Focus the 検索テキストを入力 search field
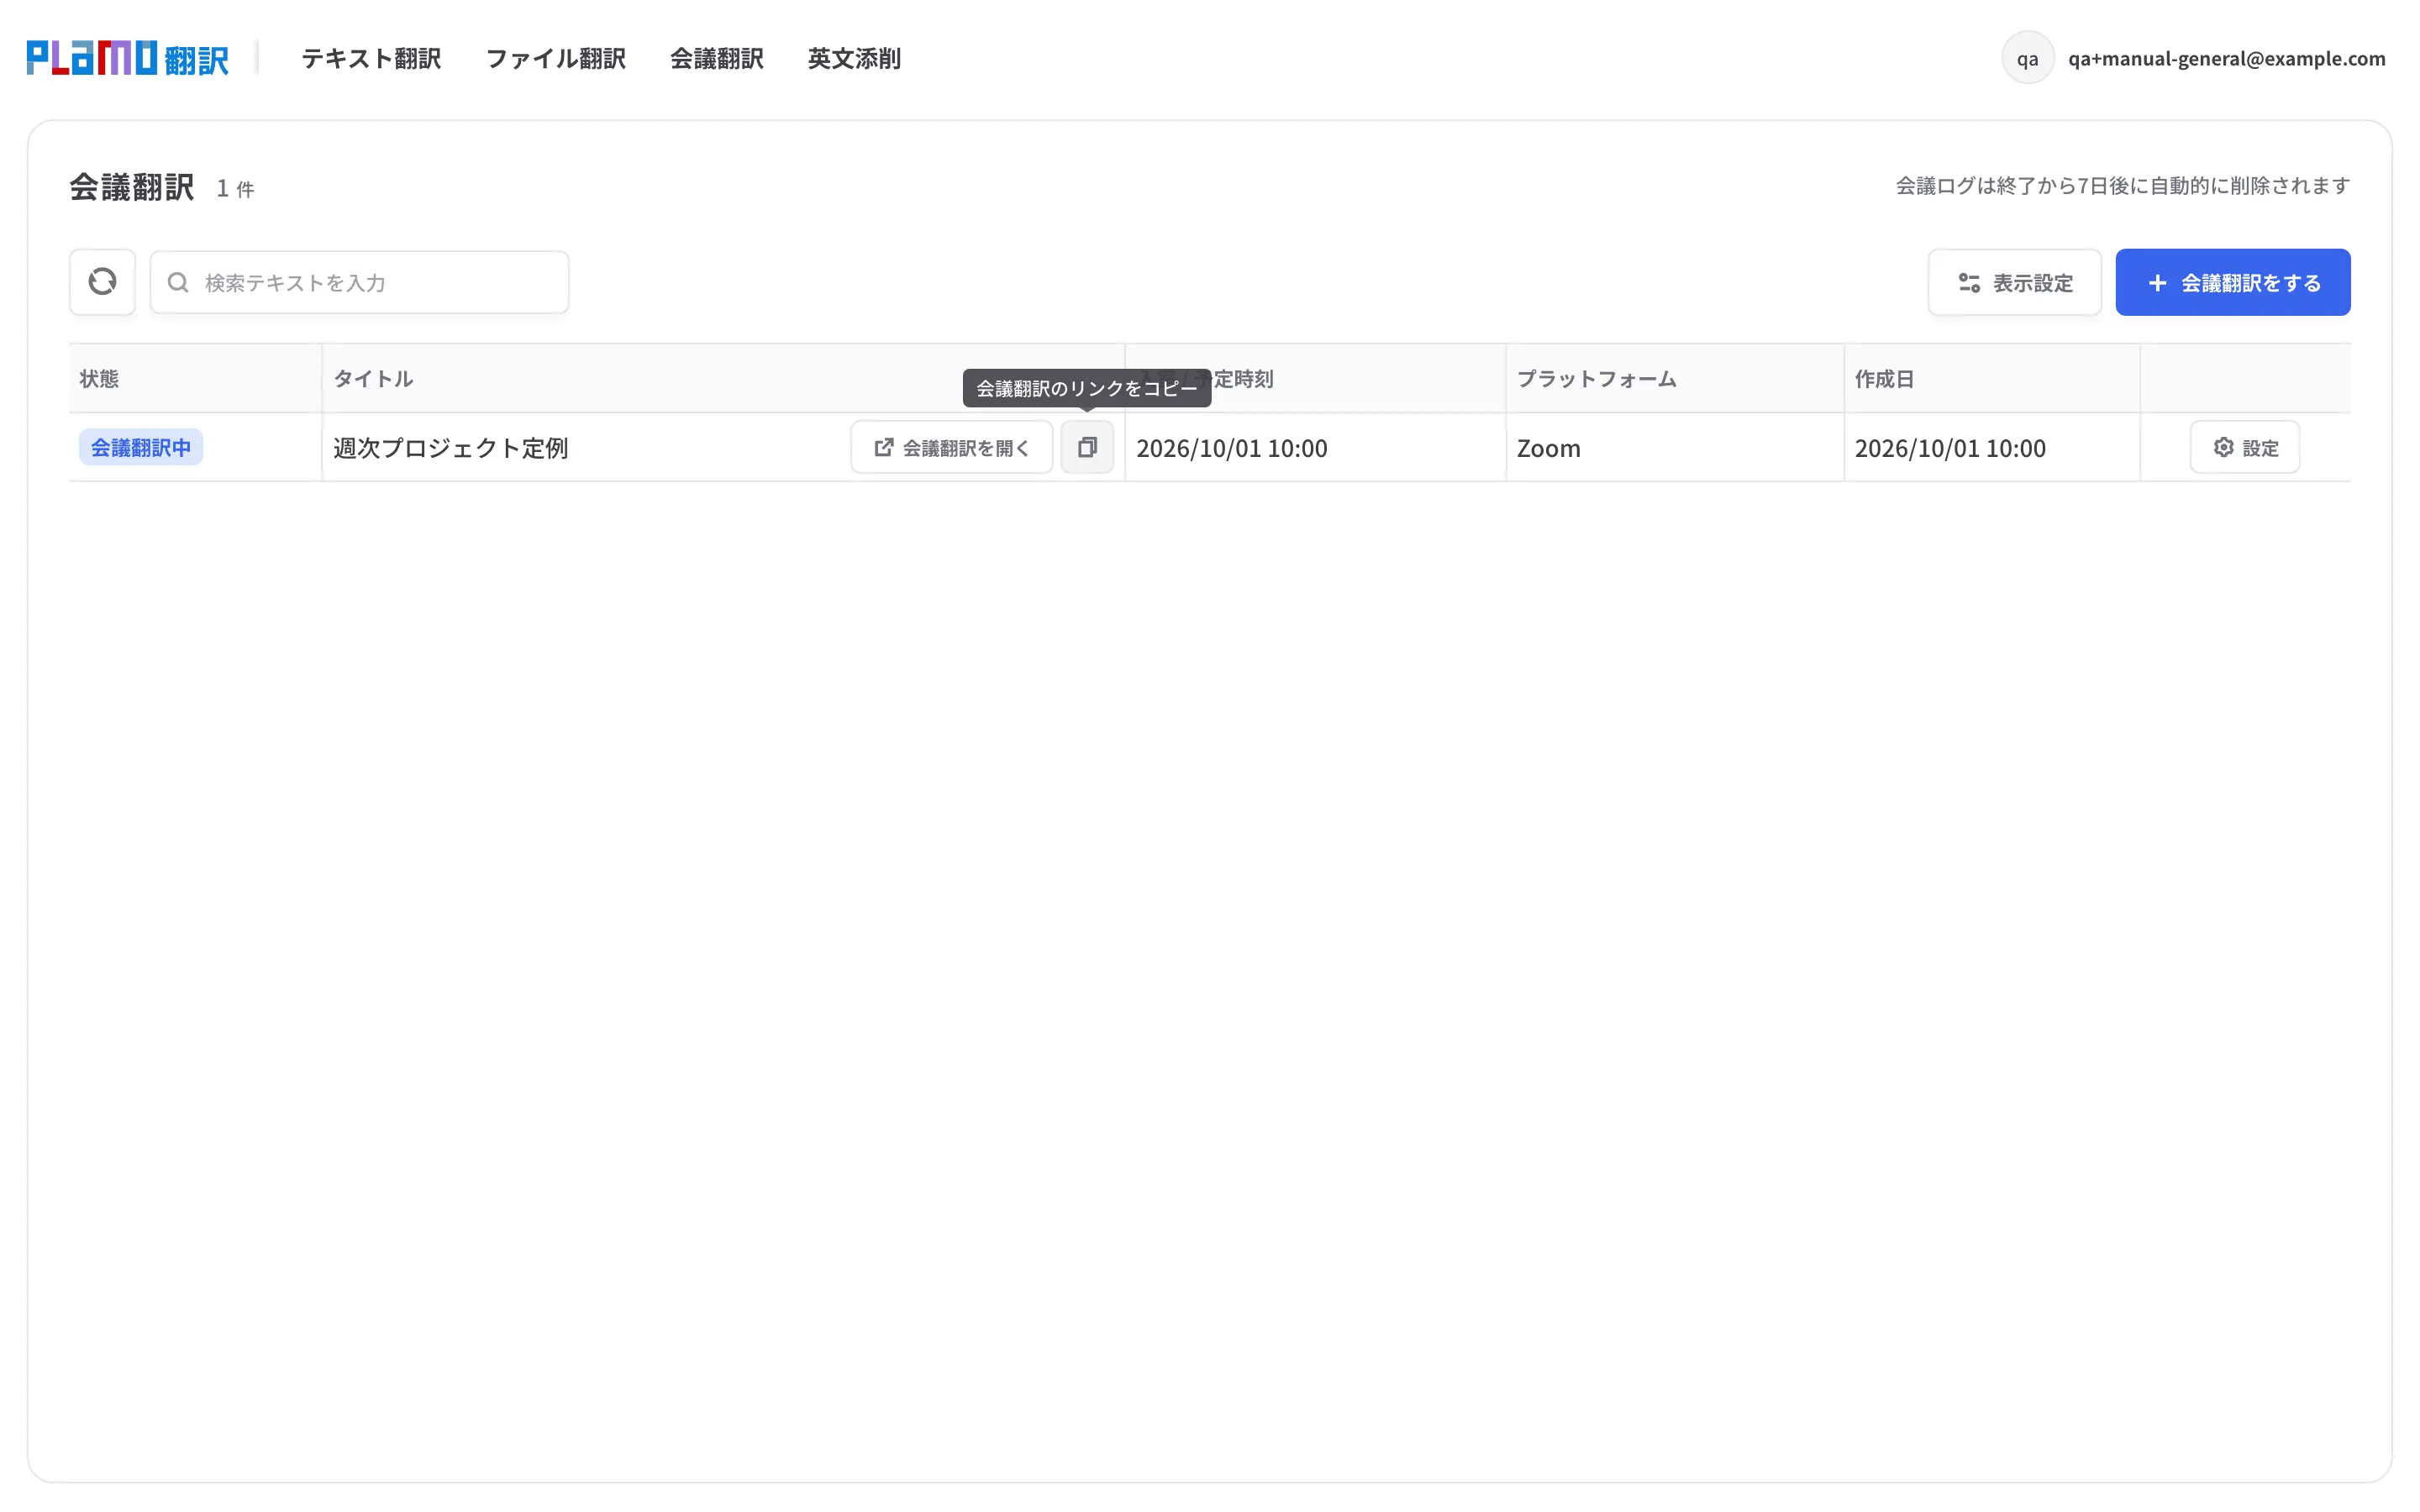Viewport: 2420px width, 1512px height. click(359, 282)
